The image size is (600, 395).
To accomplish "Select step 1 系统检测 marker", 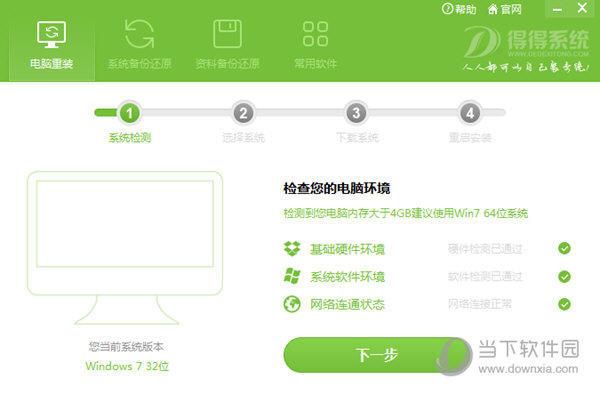I will [129, 113].
